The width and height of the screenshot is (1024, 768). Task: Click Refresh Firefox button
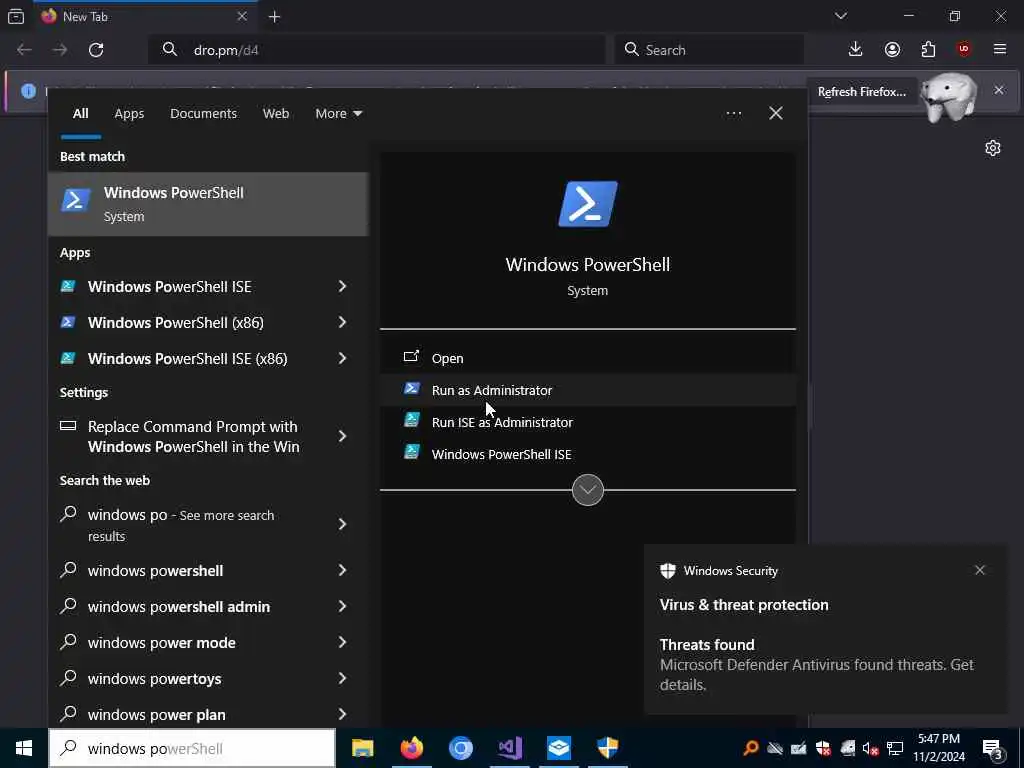coord(861,91)
